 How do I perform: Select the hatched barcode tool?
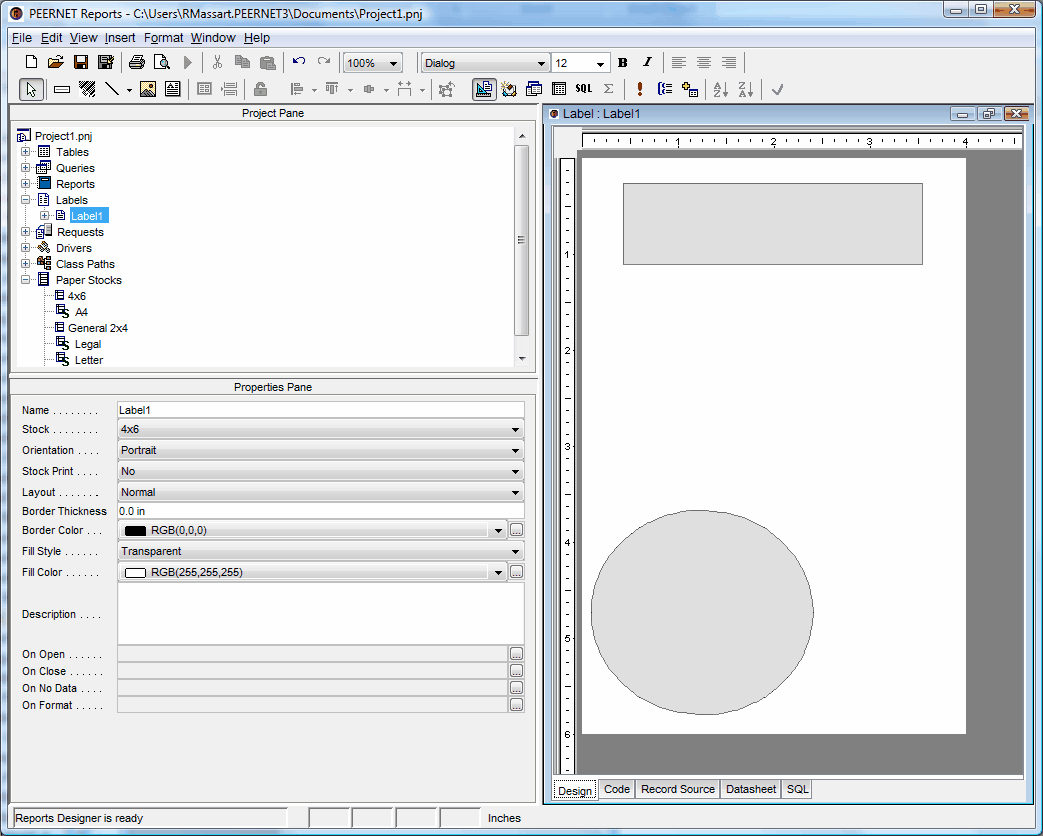87,89
